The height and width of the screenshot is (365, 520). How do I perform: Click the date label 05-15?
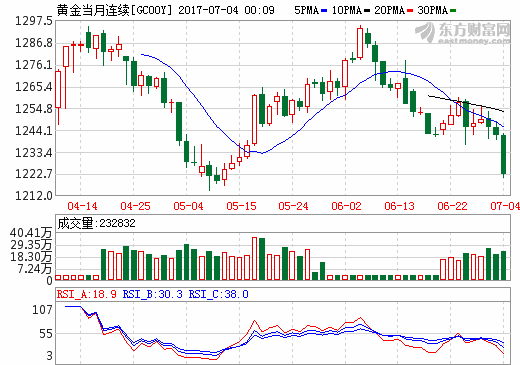click(x=241, y=206)
